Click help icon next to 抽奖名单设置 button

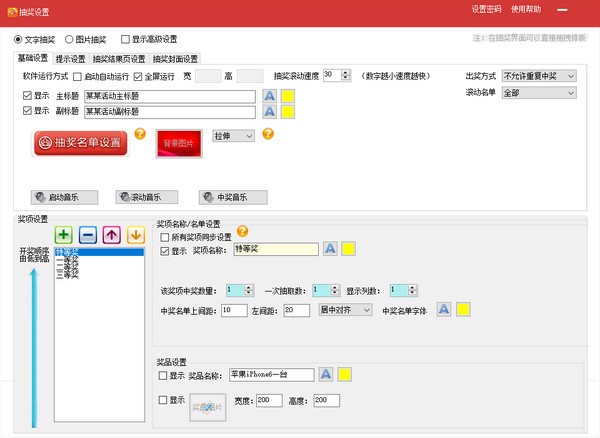click(140, 133)
